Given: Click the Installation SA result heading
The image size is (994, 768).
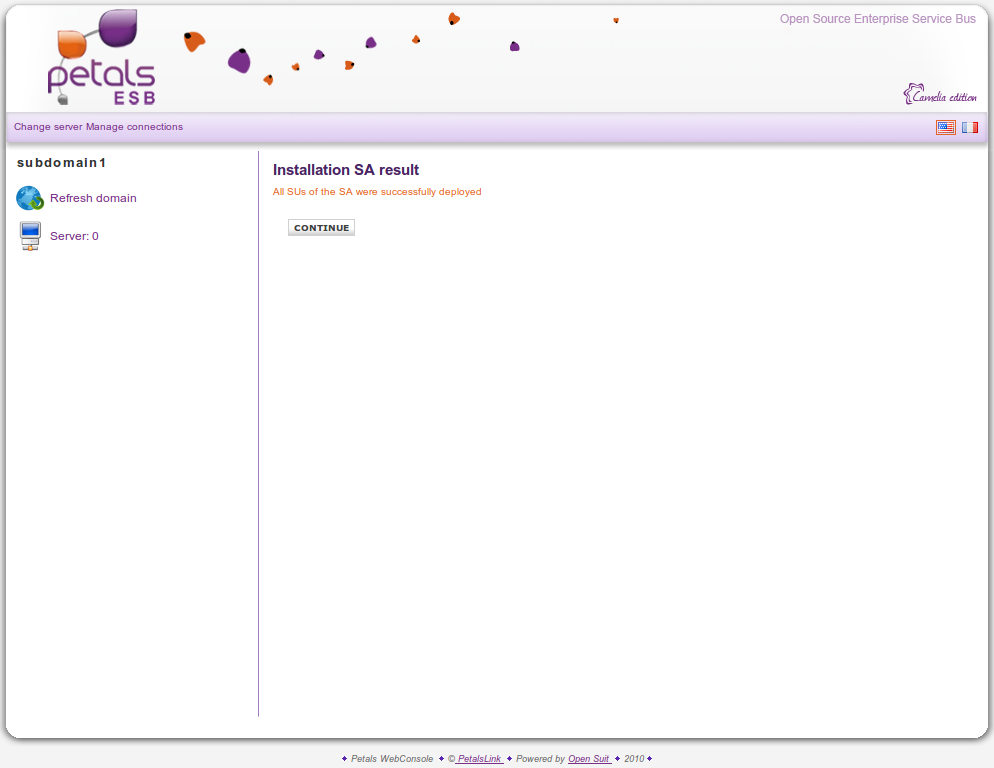Looking at the screenshot, I should point(346,170).
